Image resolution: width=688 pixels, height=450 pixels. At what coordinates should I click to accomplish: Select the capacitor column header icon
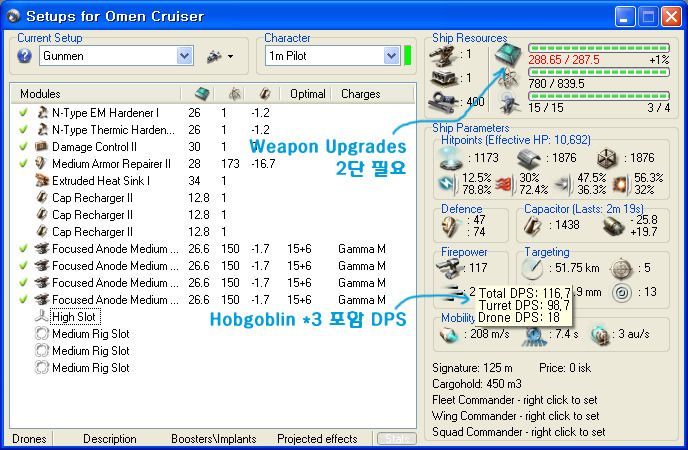point(264,93)
